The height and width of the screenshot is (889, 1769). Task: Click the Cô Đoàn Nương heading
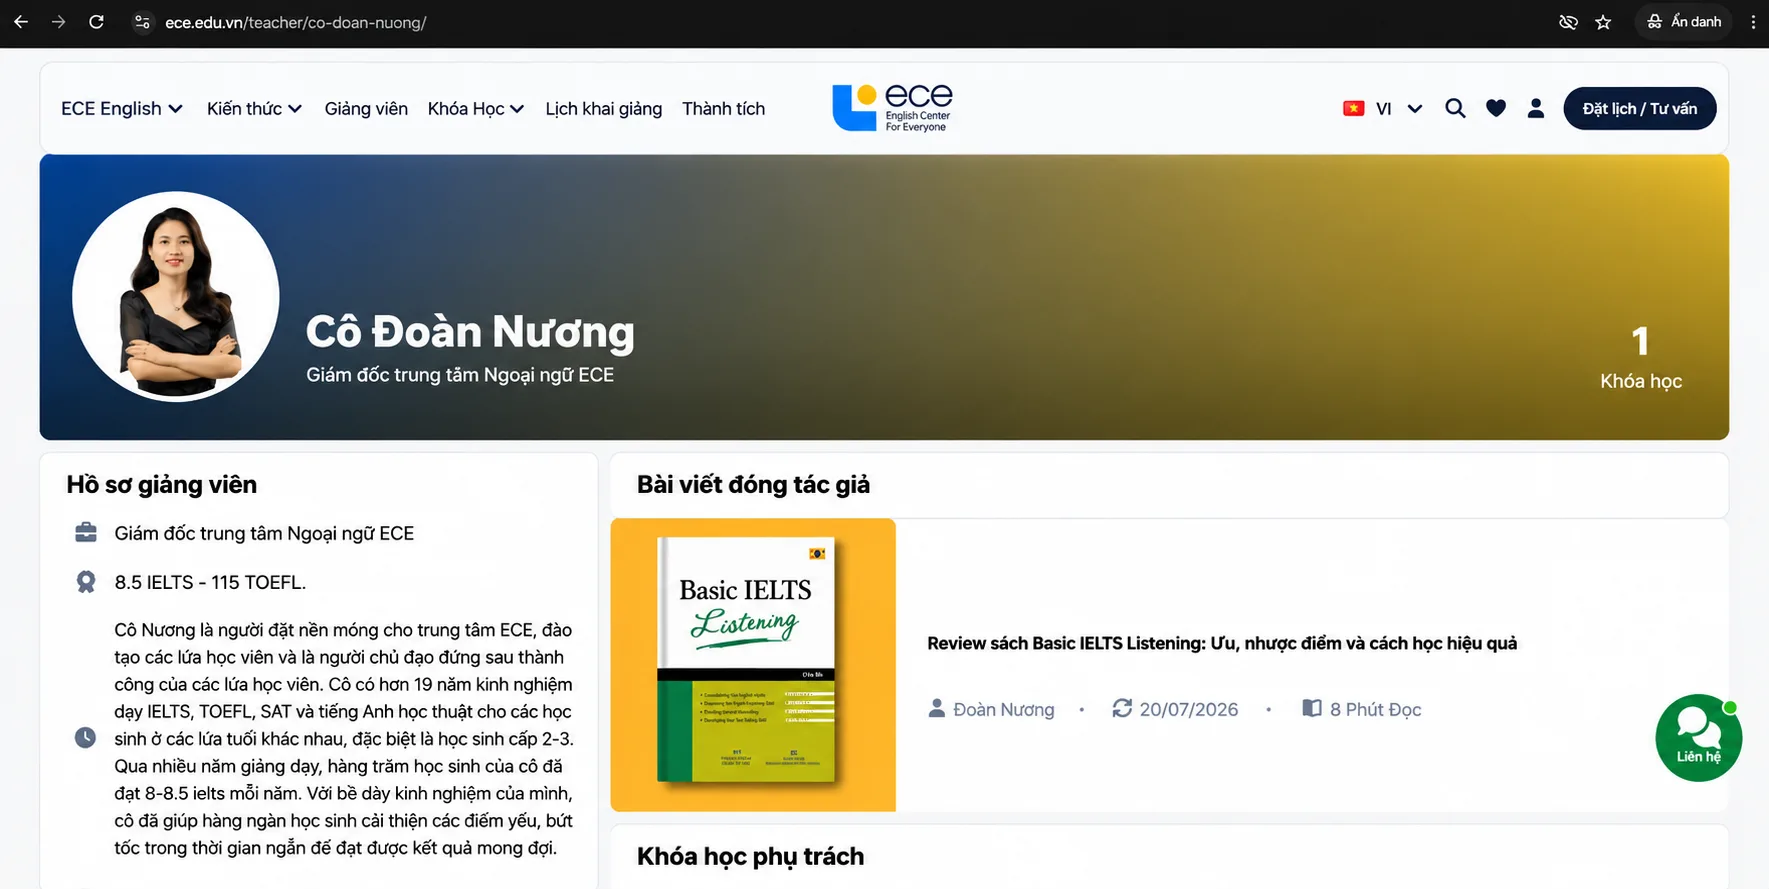tap(470, 331)
